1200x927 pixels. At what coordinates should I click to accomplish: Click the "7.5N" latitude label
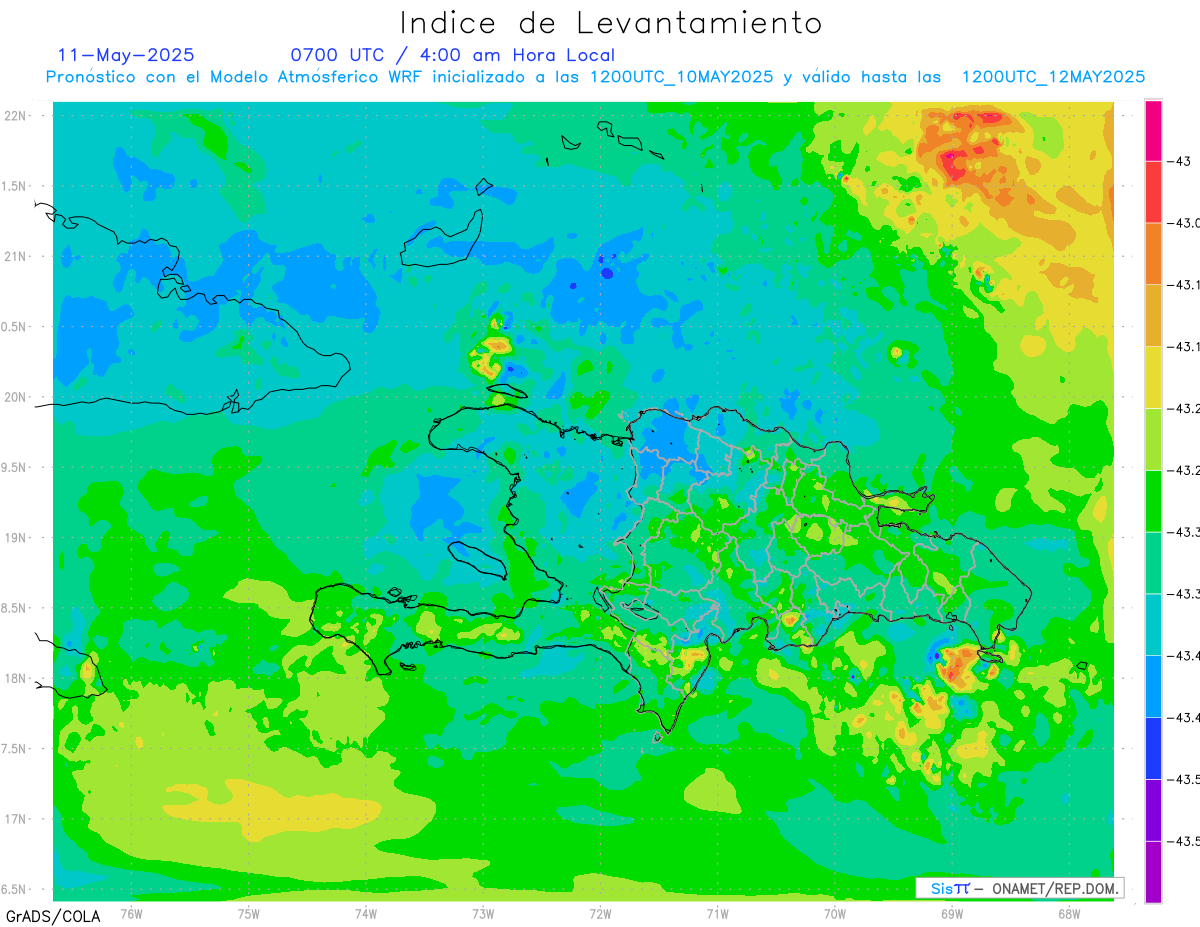(15, 749)
